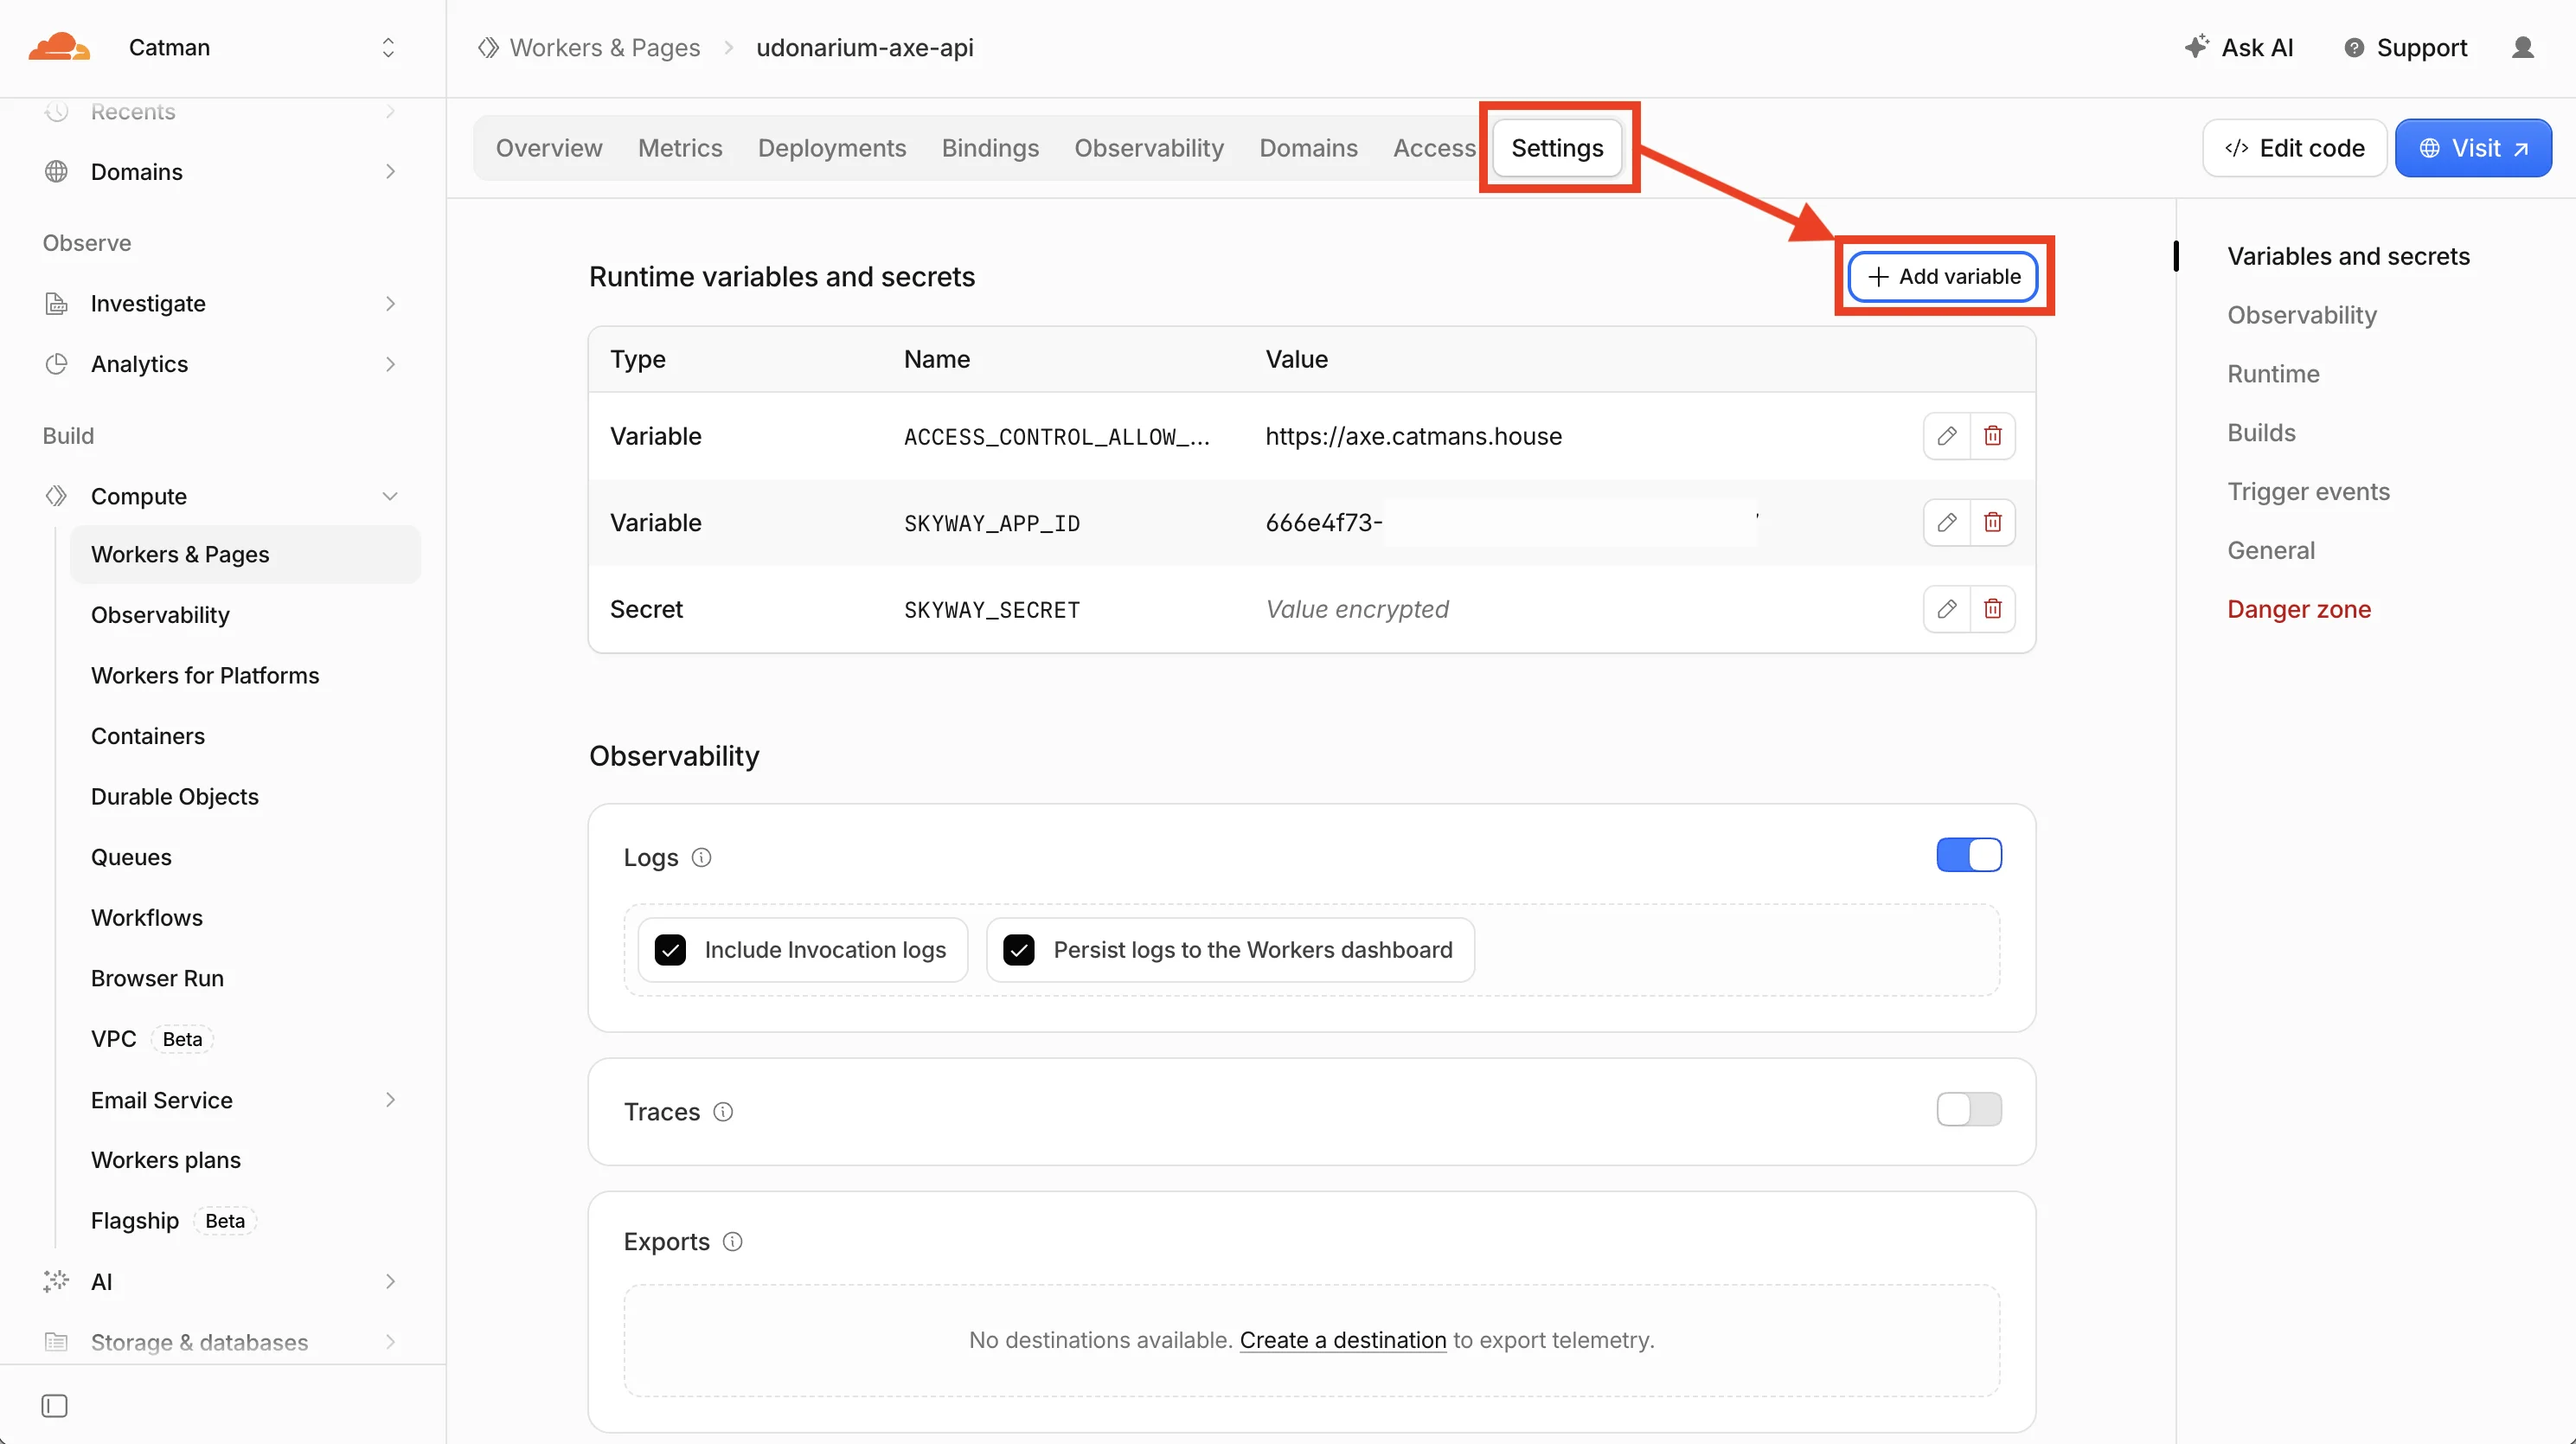Open Browser Run in sidebar
Screen dimensions: 2576x1444
coord(157,978)
